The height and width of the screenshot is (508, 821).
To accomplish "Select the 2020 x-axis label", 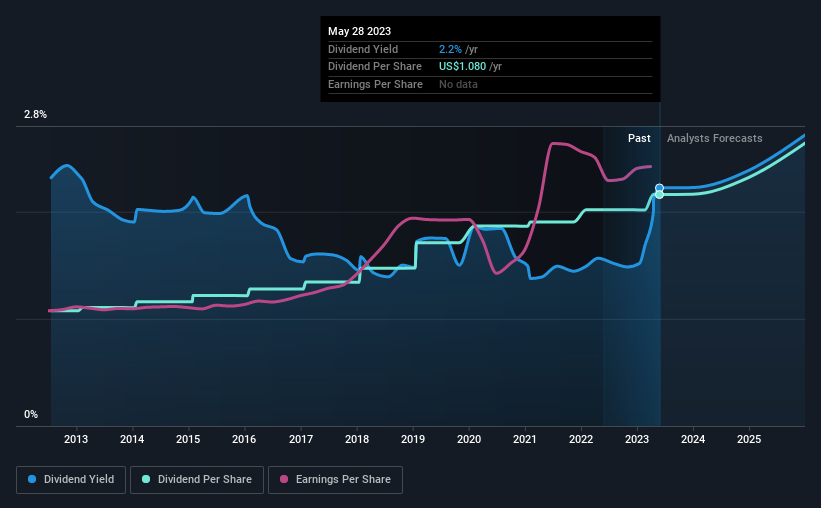I will pyautogui.click(x=469, y=439).
